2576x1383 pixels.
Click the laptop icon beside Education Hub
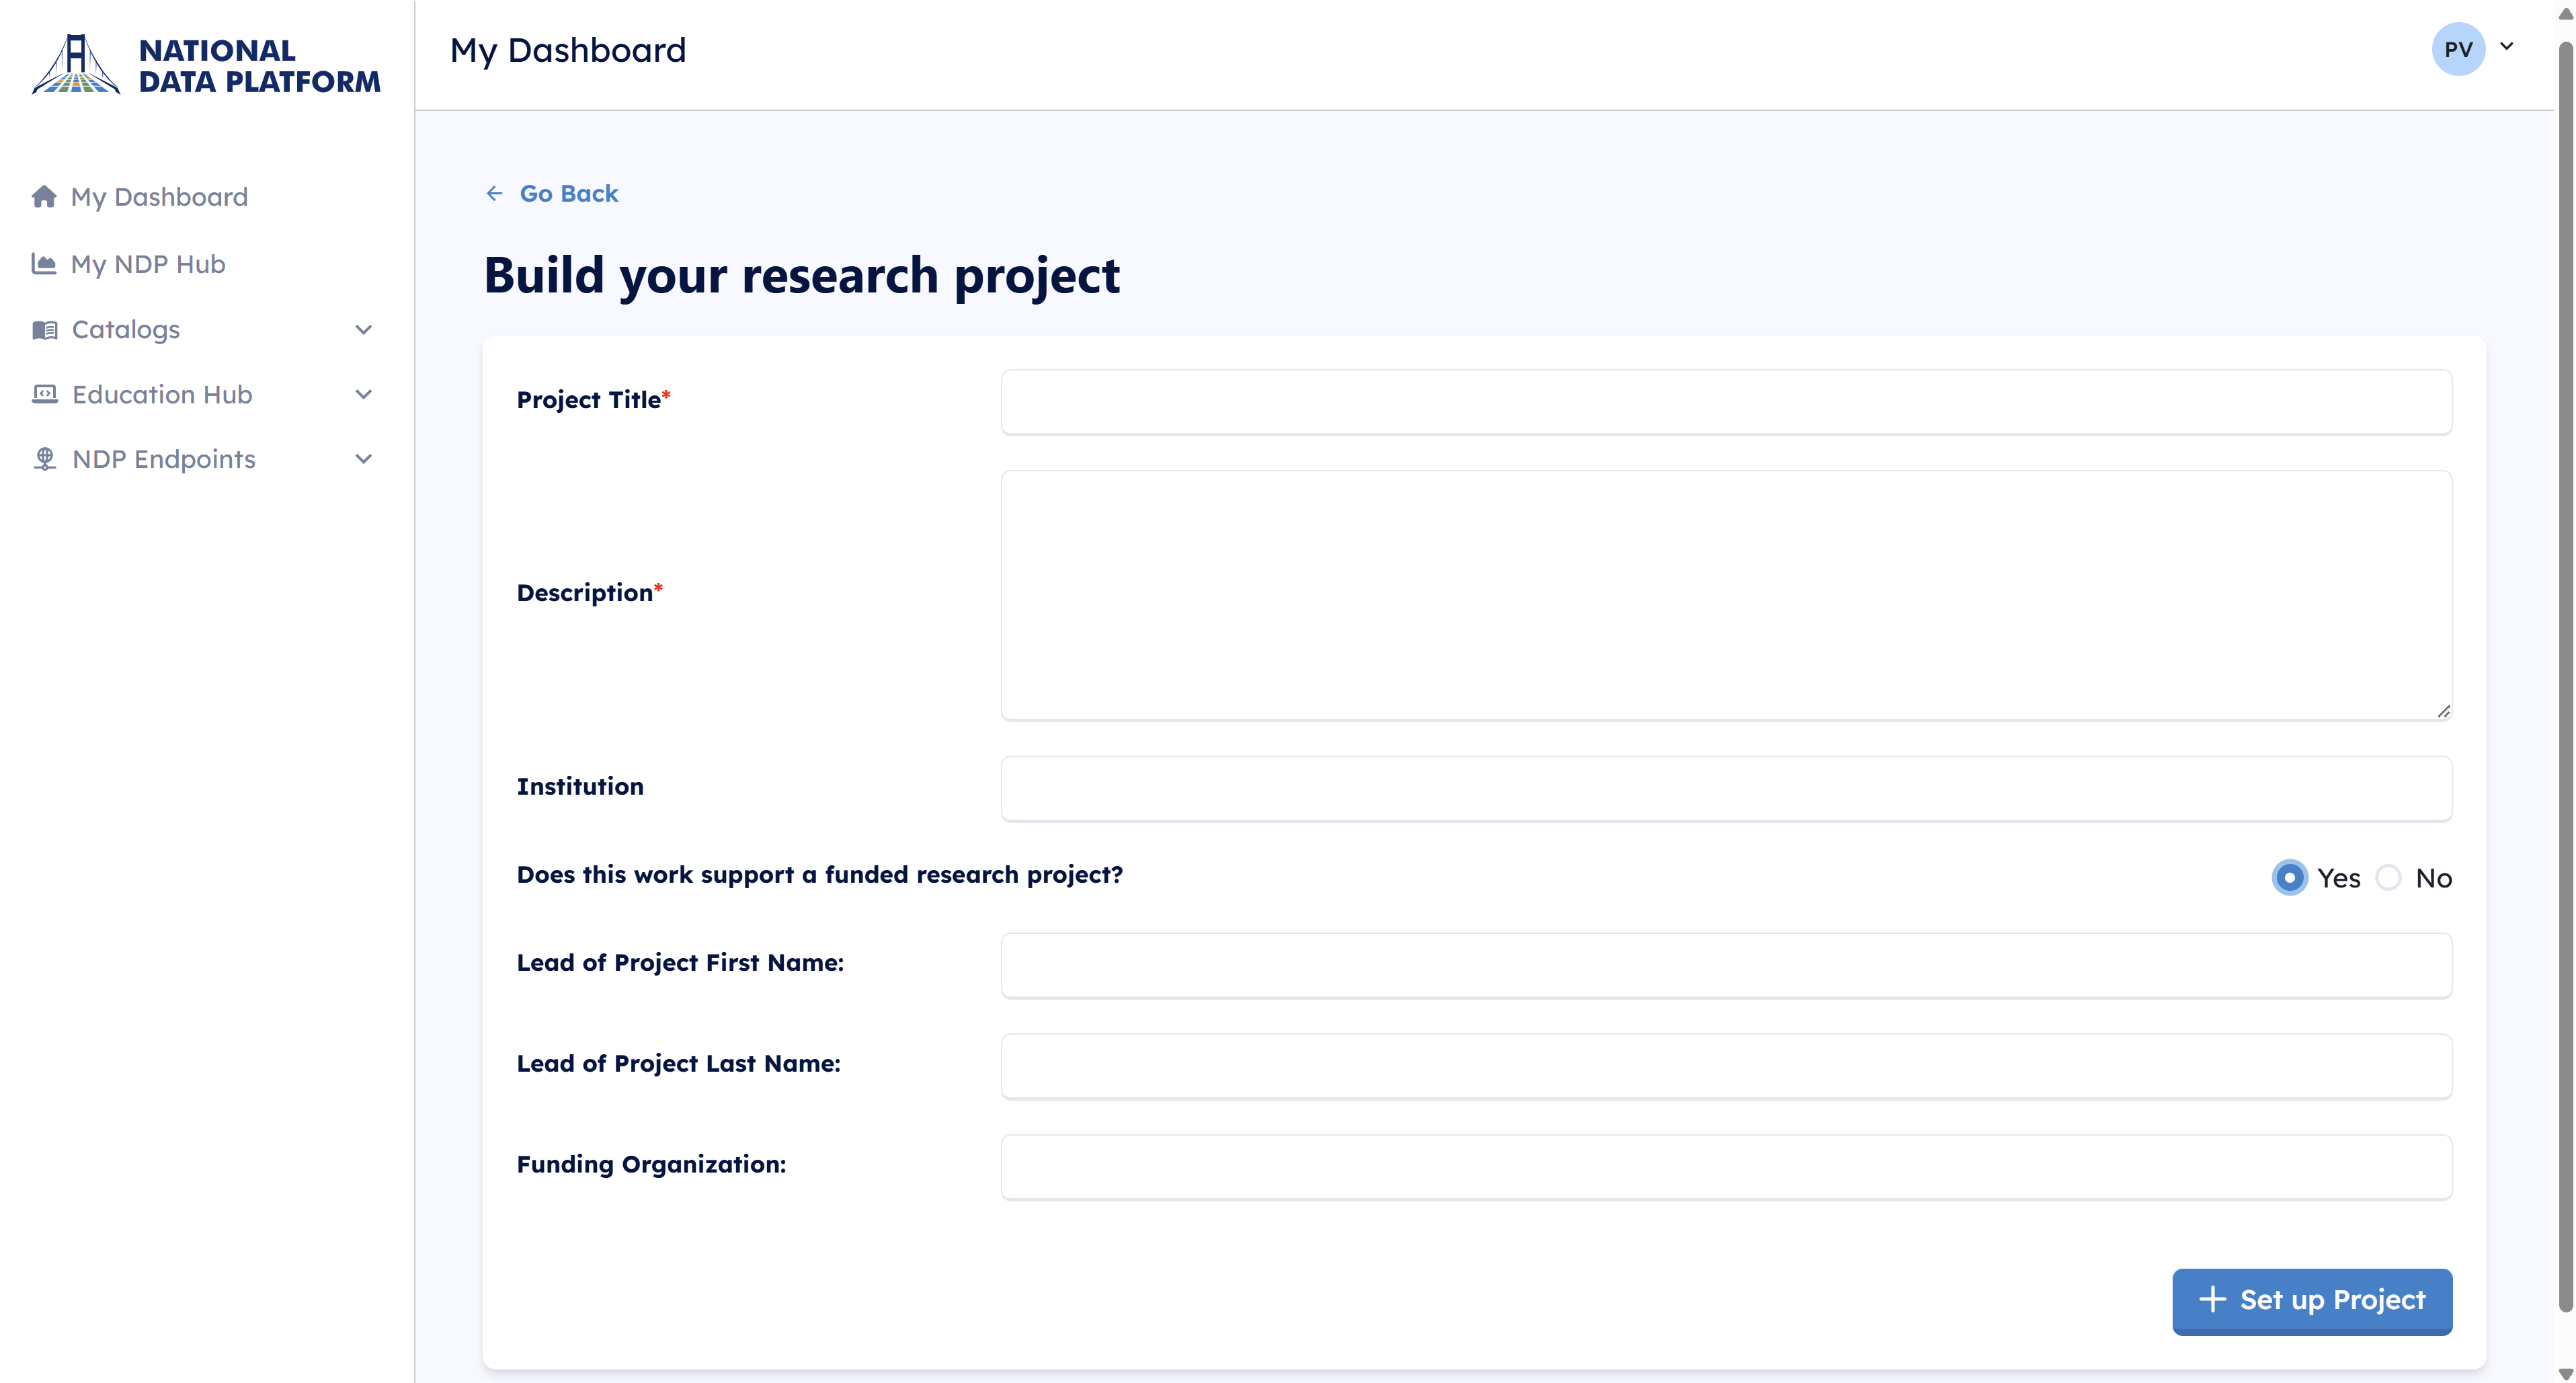click(x=45, y=394)
